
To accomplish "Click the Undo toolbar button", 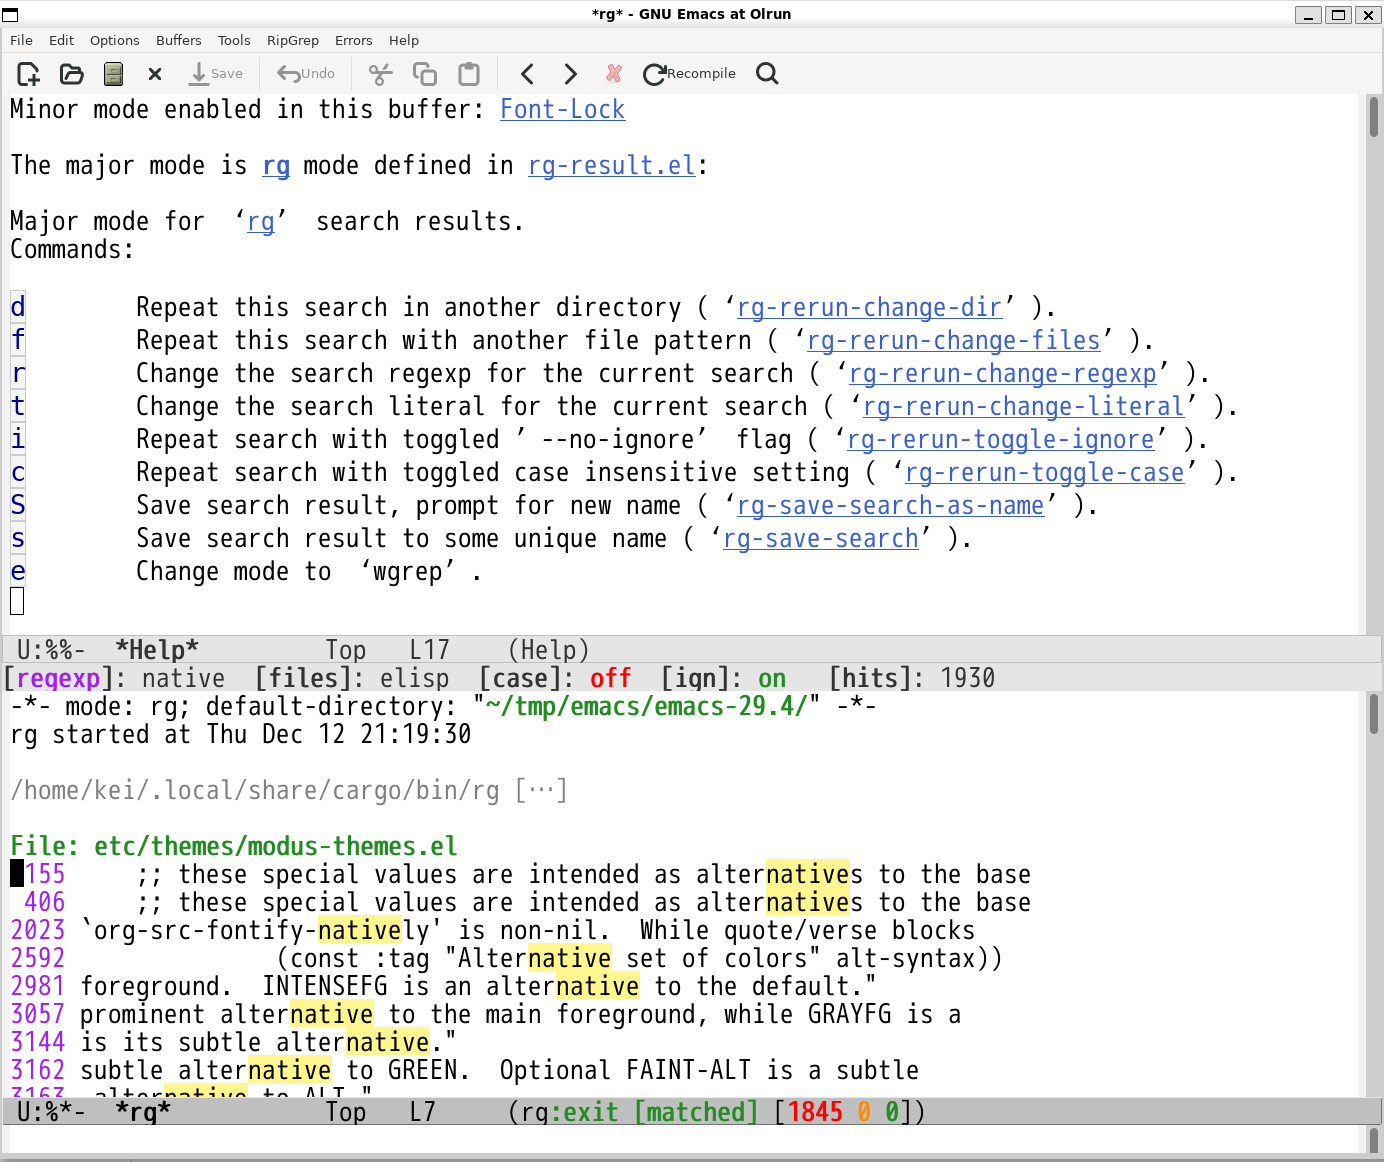I will 306,74.
